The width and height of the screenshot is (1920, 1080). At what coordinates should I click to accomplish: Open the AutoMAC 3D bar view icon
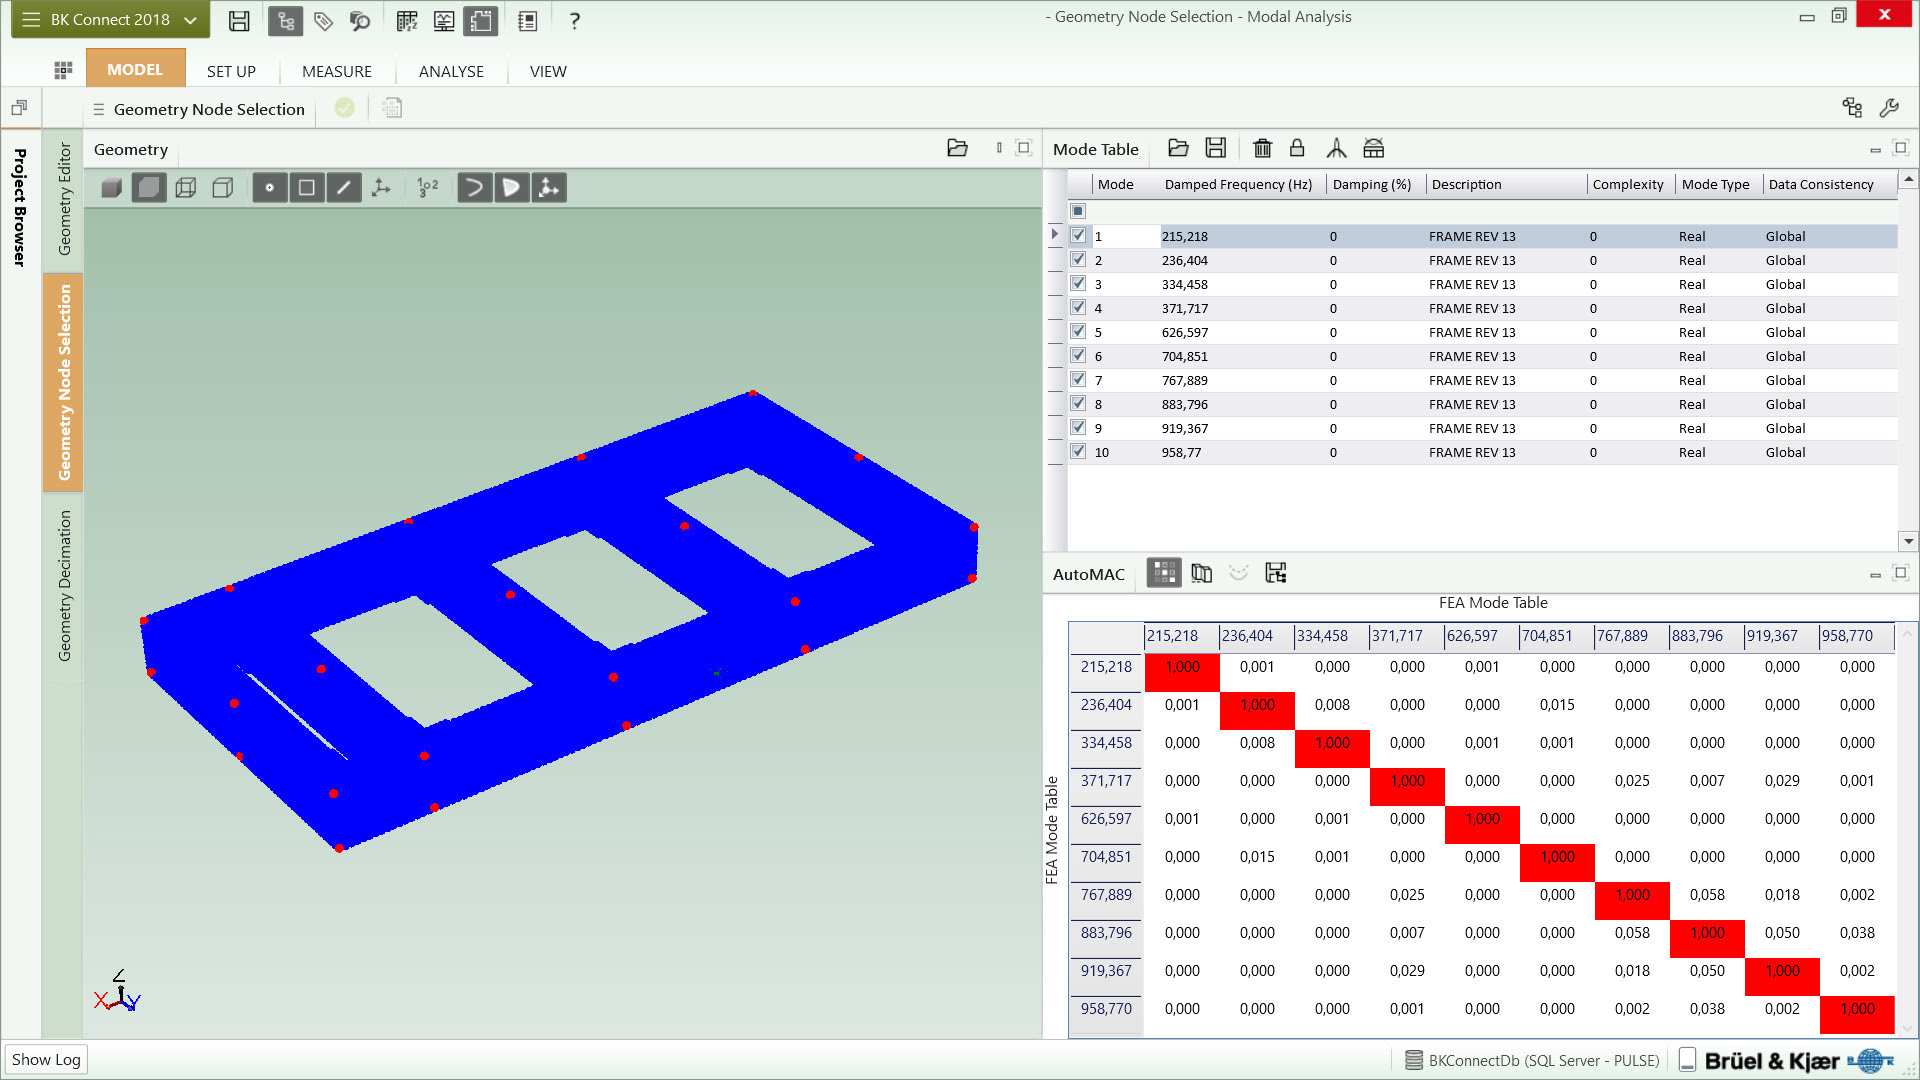coord(1202,573)
